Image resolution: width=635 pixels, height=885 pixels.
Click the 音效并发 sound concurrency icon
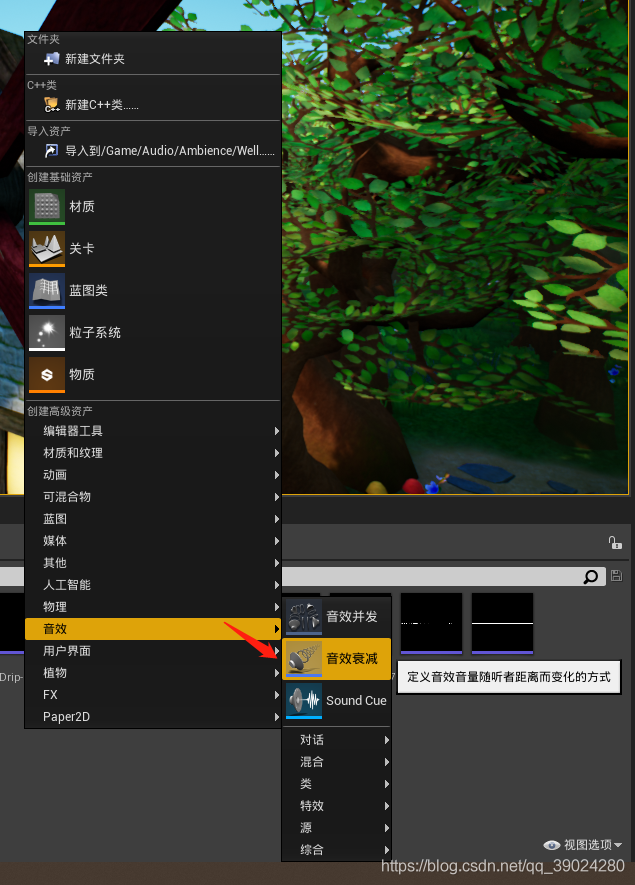[304, 616]
